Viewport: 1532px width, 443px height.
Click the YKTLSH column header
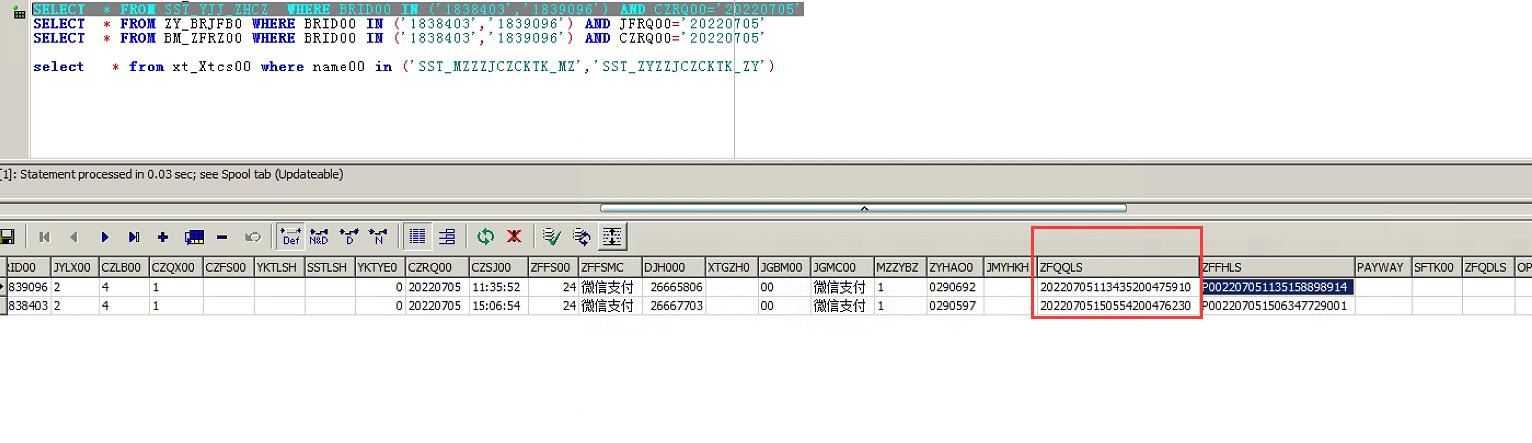tap(279, 268)
